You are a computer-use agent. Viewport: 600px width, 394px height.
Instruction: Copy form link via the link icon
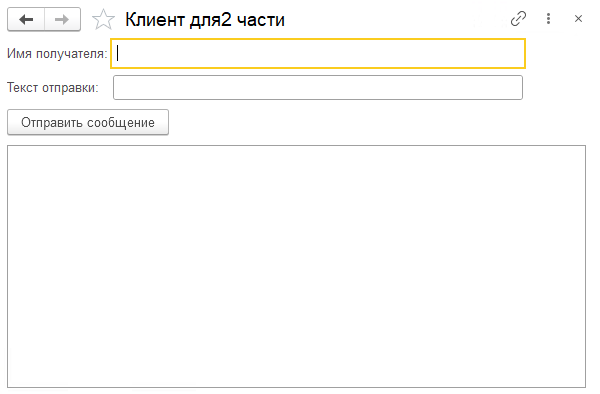(518, 18)
